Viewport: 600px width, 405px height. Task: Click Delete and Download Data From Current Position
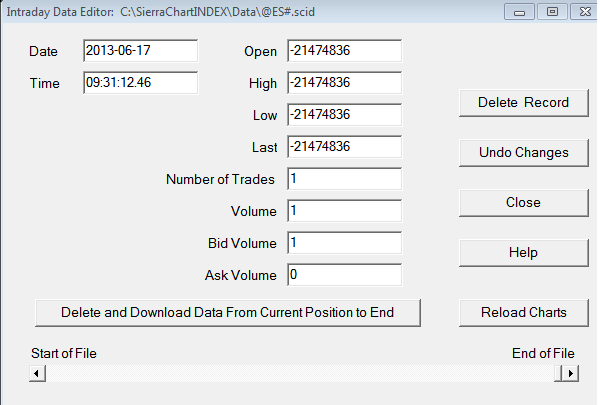tap(228, 313)
